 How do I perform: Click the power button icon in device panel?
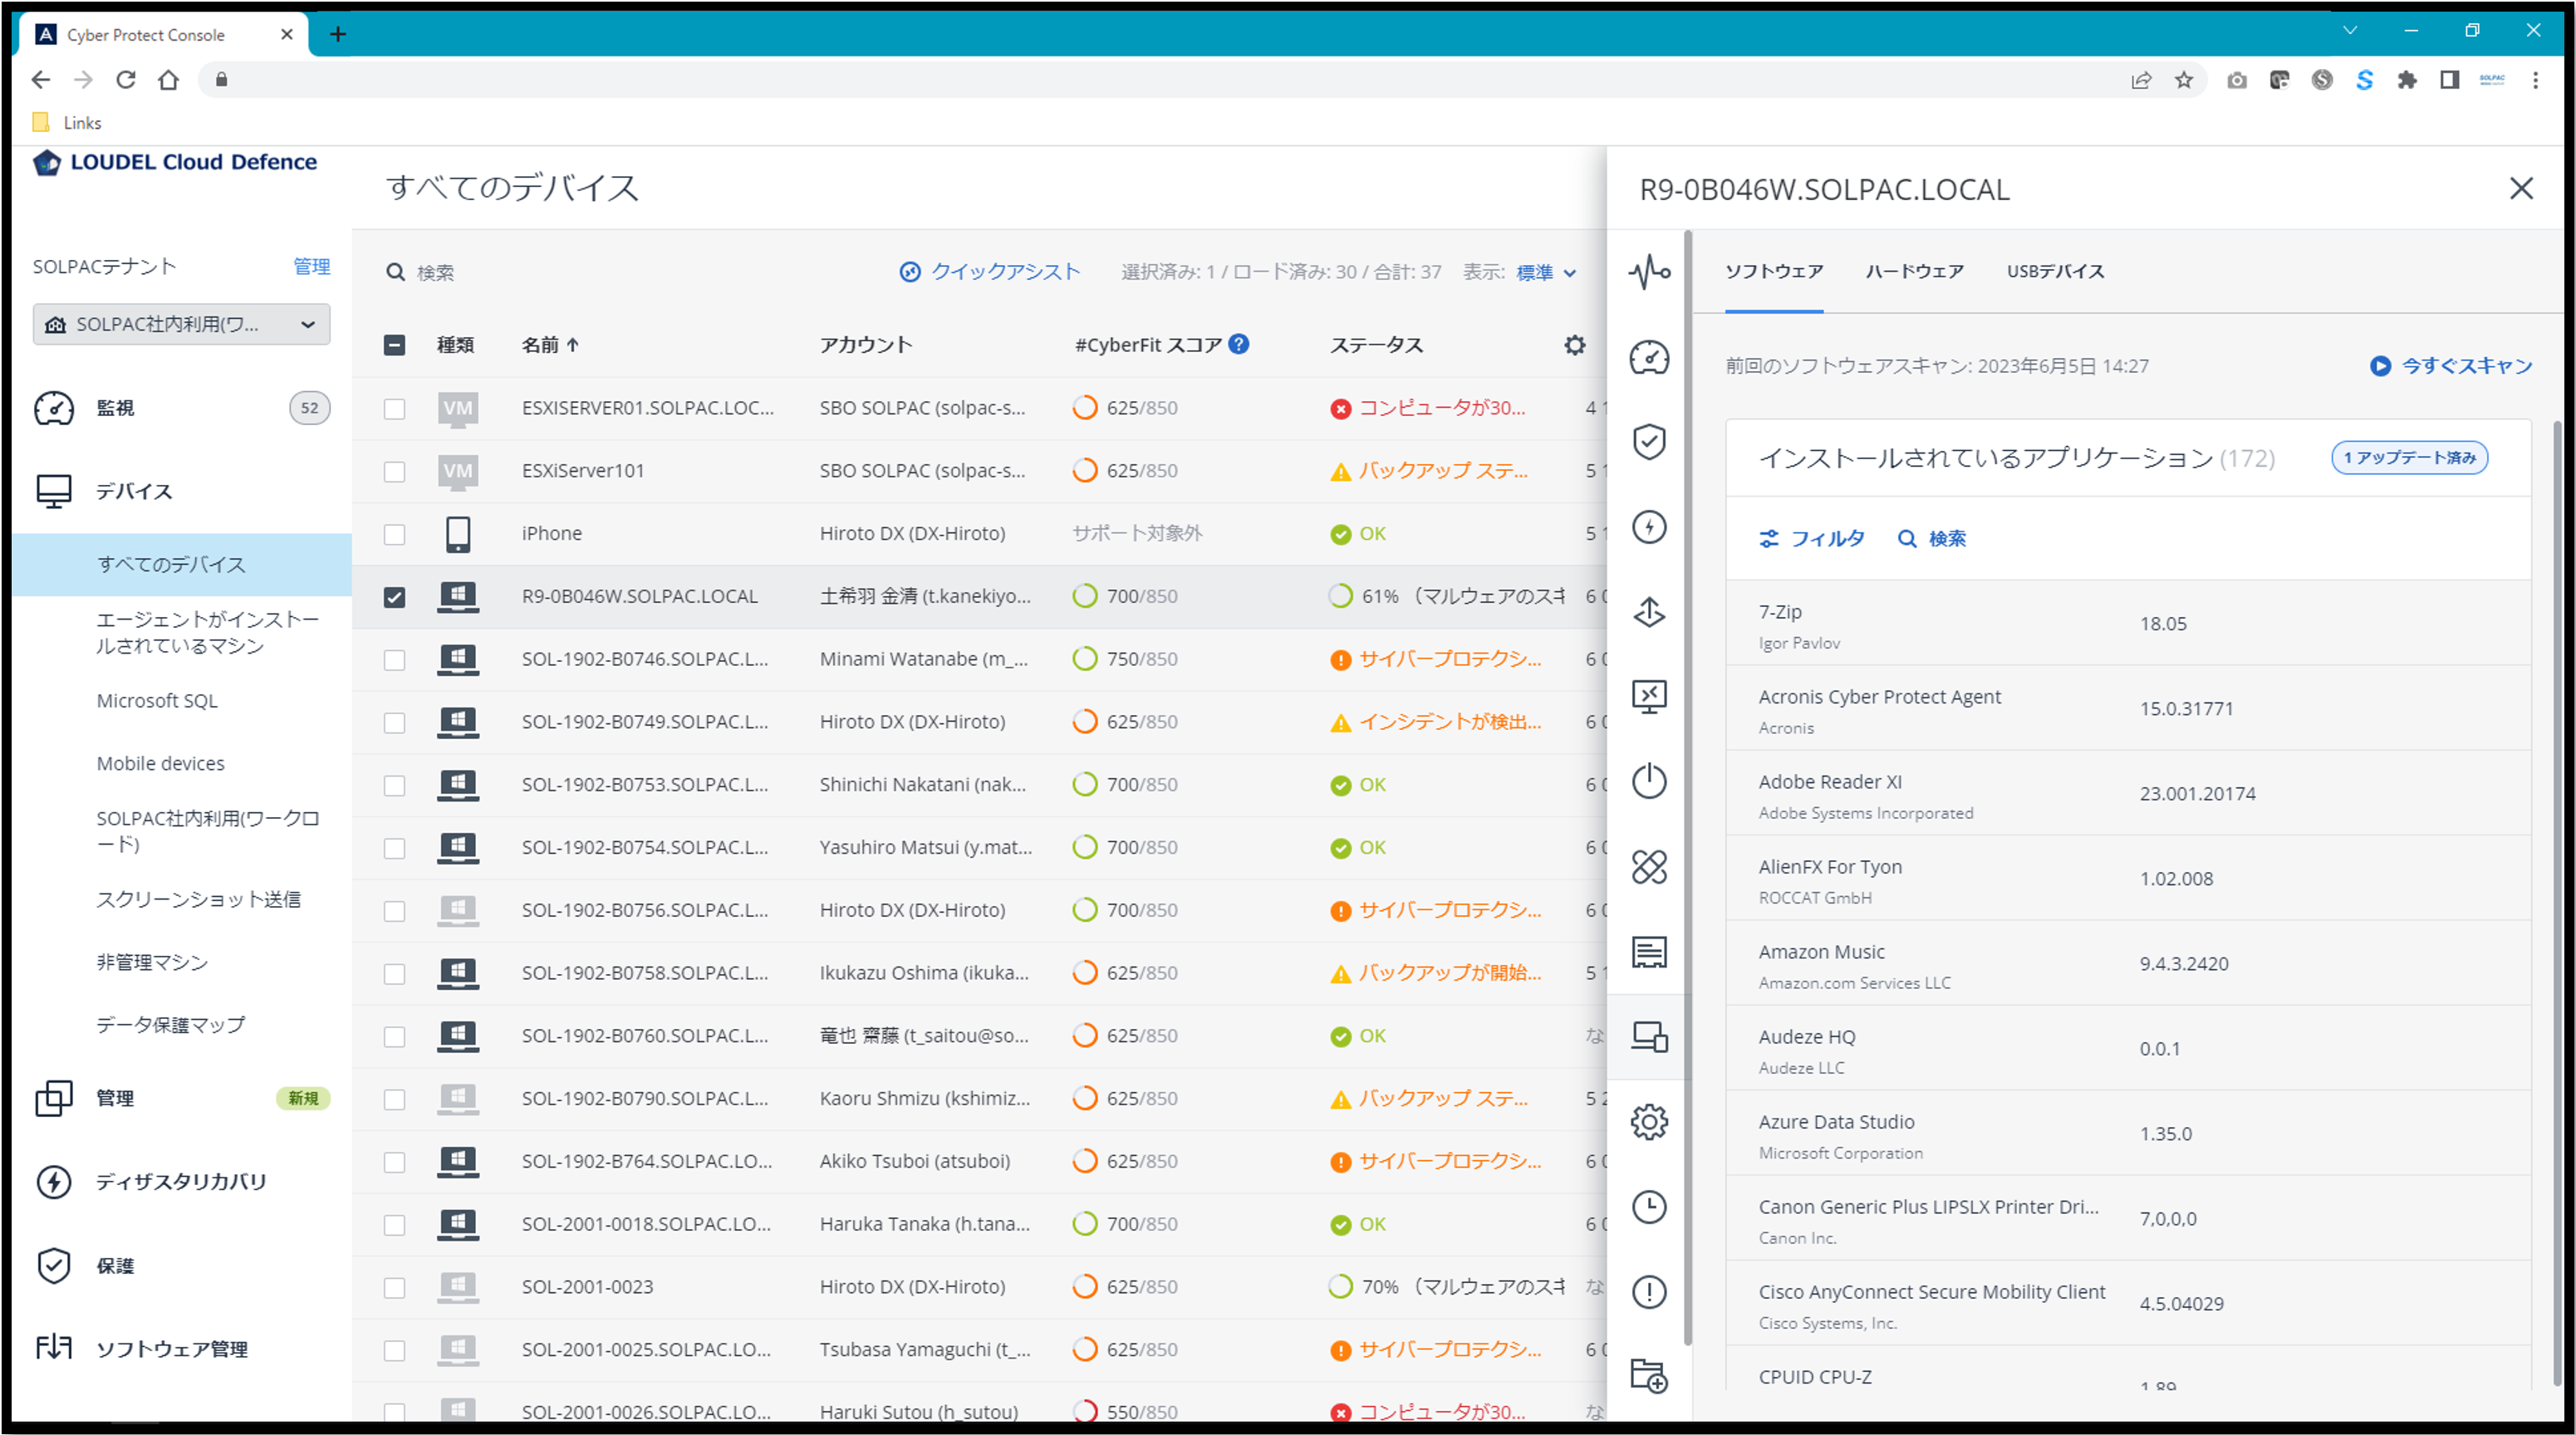click(x=1649, y=781)
